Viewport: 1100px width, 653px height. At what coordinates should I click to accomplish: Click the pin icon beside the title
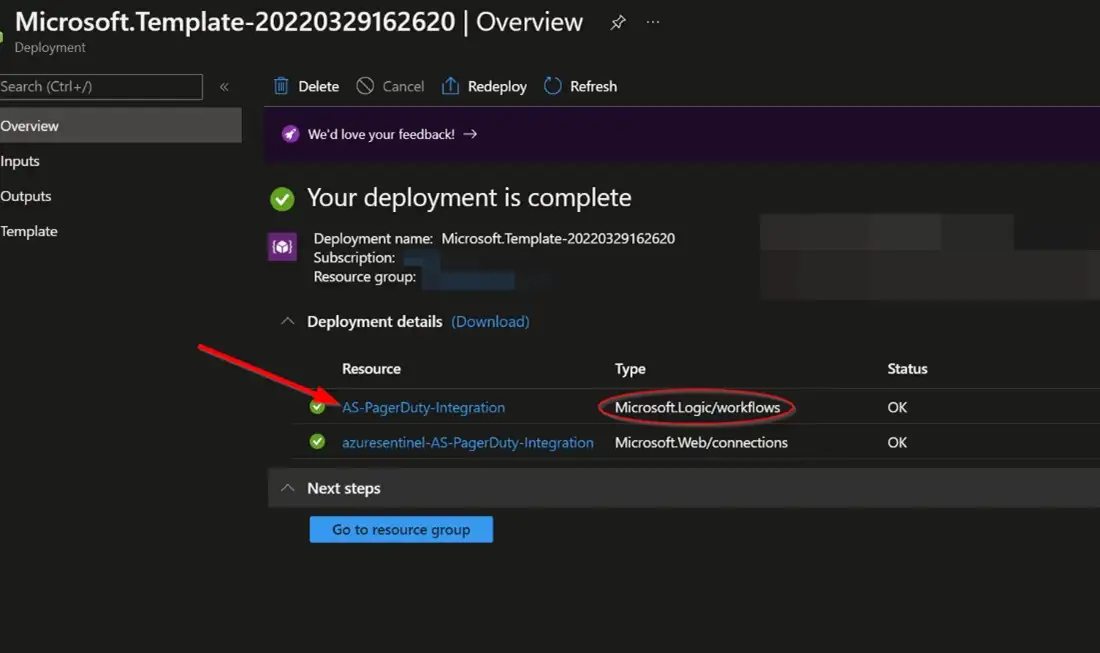coord(618,22)
